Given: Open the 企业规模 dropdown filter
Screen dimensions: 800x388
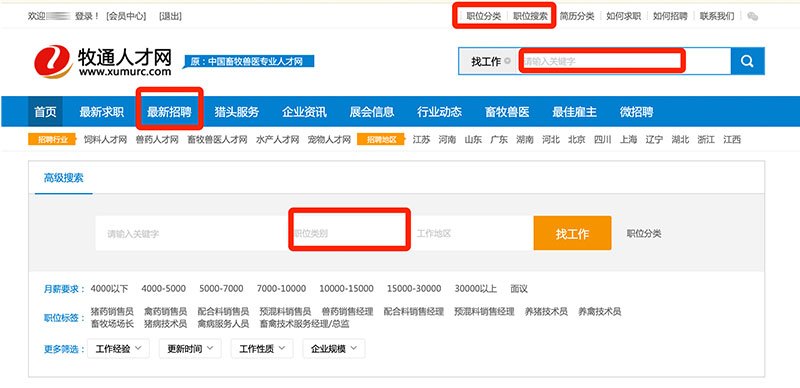Looking at the screenshot, I should pos(334,349).
